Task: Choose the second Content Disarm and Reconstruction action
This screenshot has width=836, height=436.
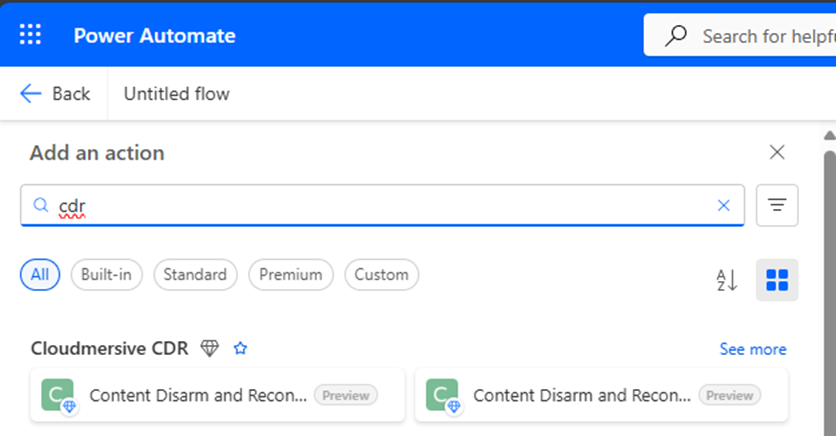Action: point(582,395)
